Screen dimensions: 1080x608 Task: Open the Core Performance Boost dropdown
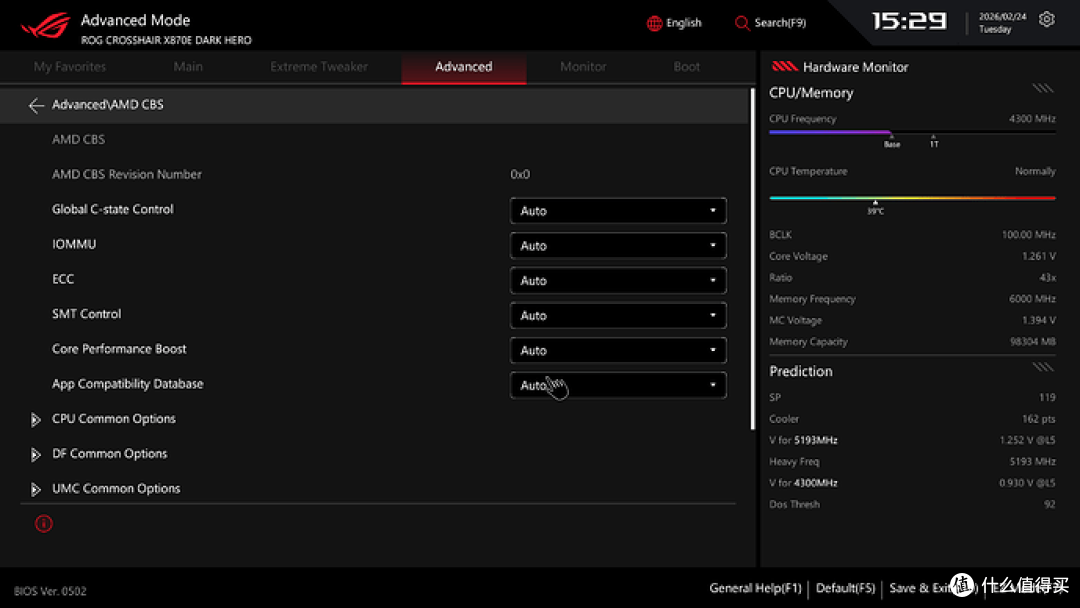click(x=618, y=350)
